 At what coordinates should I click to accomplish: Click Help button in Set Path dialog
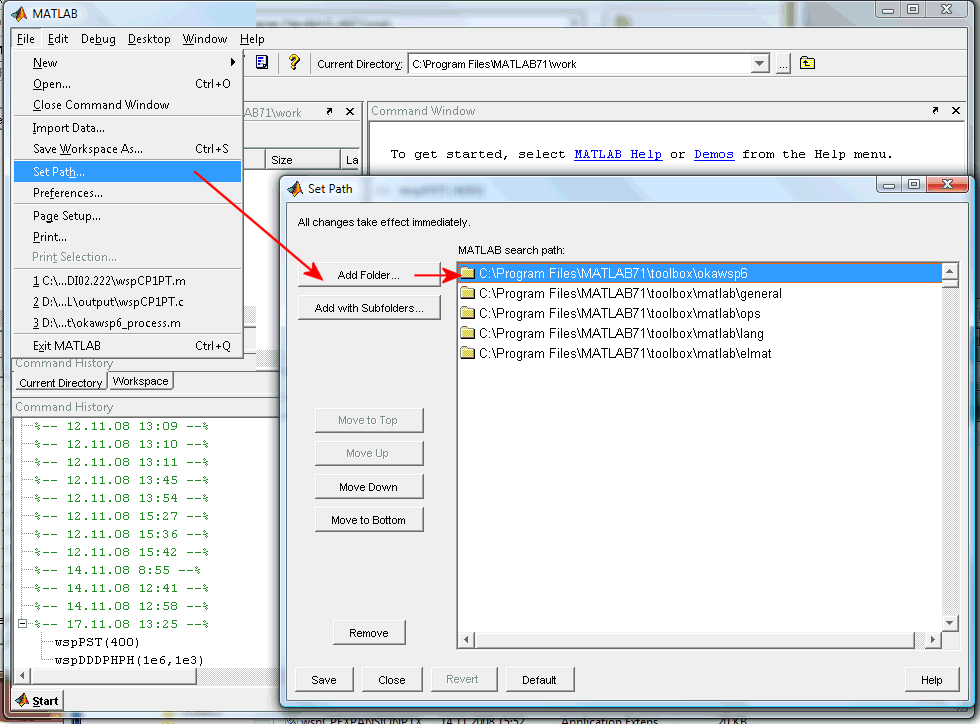(931, 680)
